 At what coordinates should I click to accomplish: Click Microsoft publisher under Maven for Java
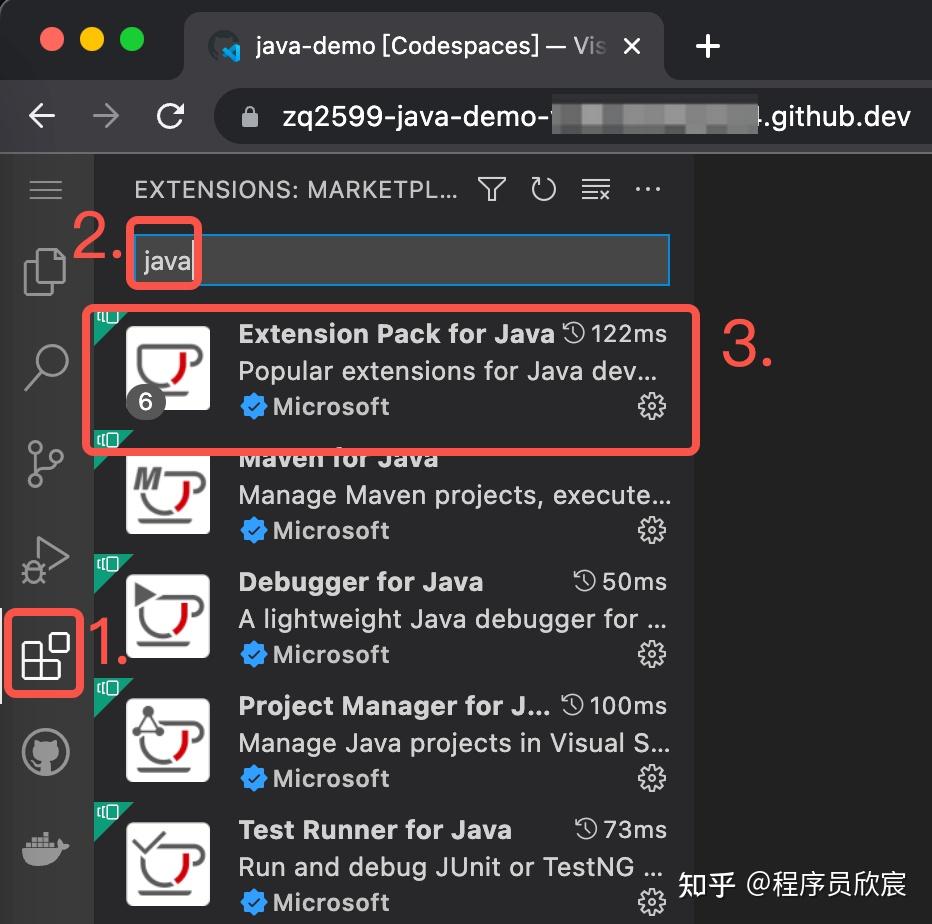click(x=330, y=531)
